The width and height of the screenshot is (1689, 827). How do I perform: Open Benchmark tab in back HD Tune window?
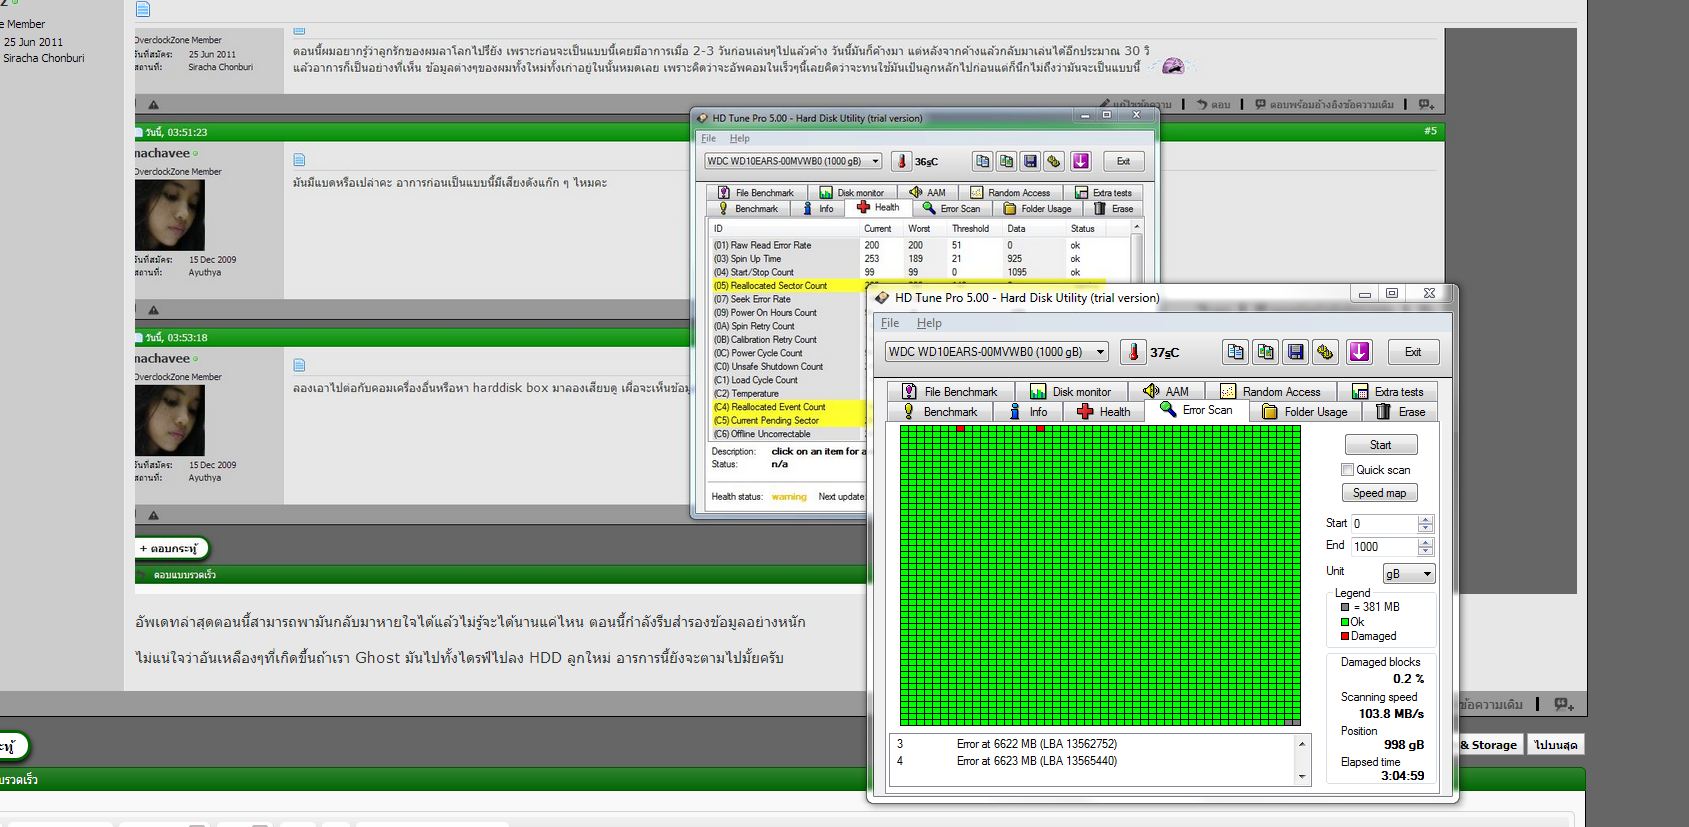point(746,208)
